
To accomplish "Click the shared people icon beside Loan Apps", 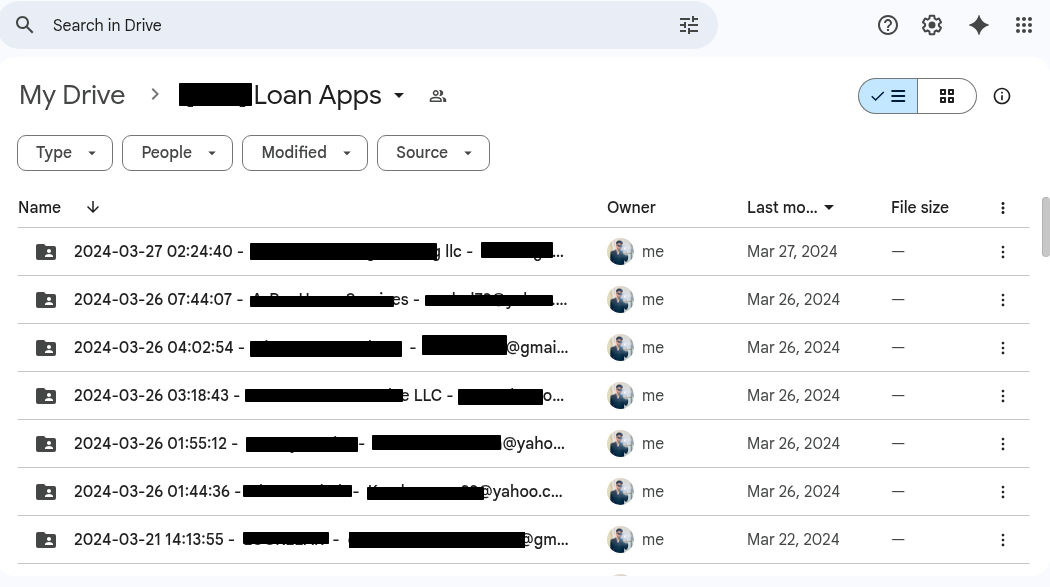I will [x=438, y=96].
